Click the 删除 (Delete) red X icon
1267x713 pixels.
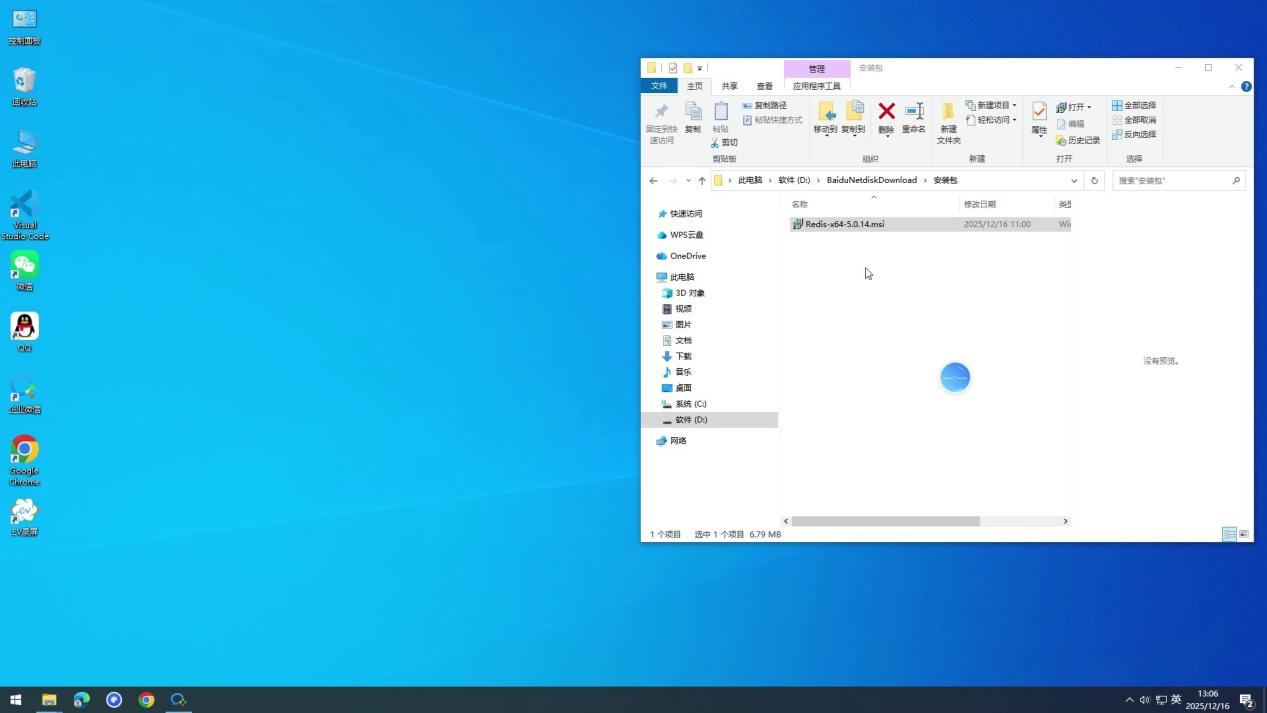click(886, 111)
